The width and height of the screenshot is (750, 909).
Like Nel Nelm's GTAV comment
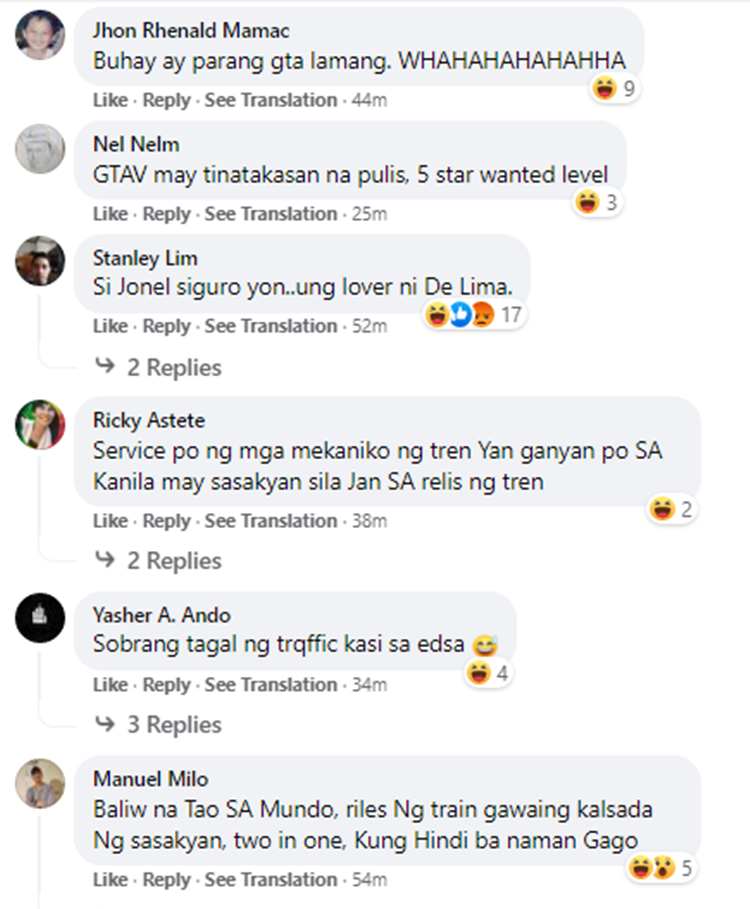(110, 214)
